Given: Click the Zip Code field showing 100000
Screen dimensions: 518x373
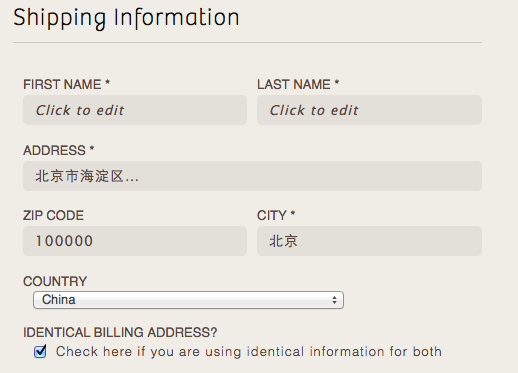Looking at the screenshot, I should click(135, 241).
